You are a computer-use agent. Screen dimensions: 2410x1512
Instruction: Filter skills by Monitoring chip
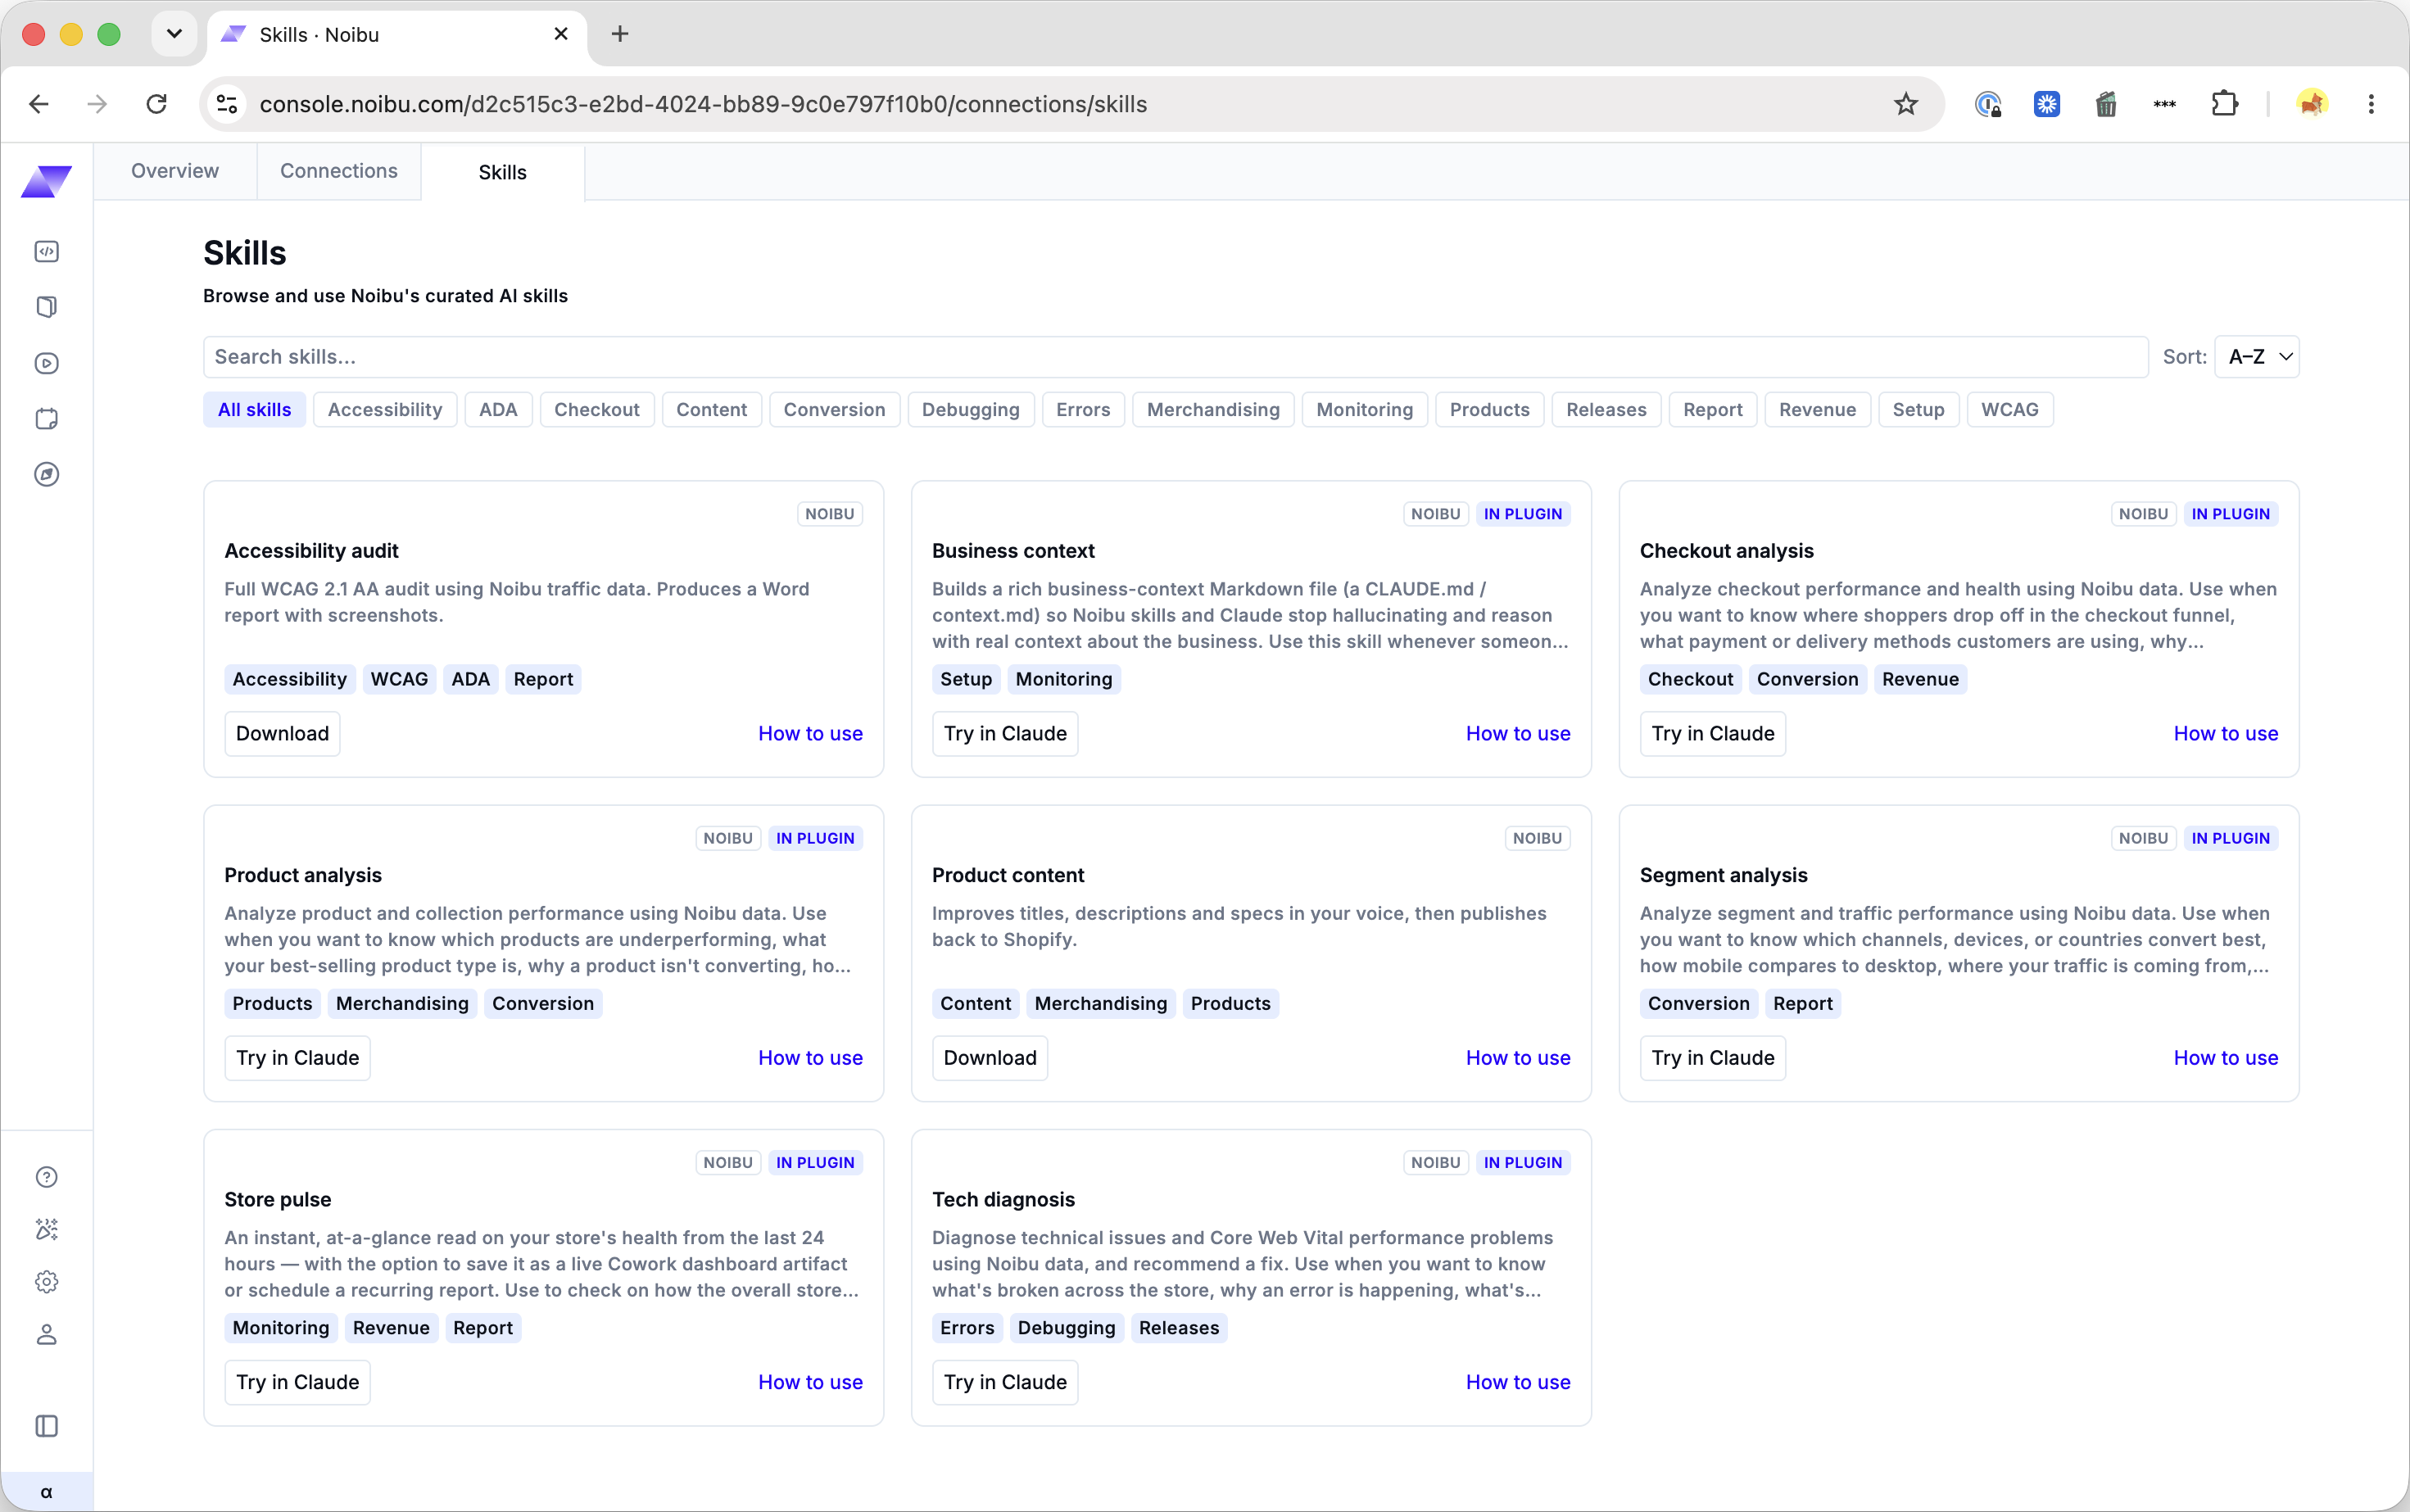(1365, 409)
